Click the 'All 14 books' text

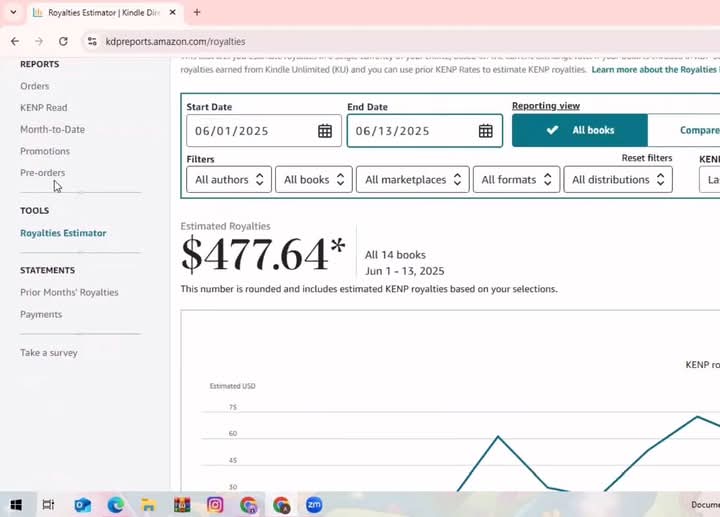[x=395, y=255]
